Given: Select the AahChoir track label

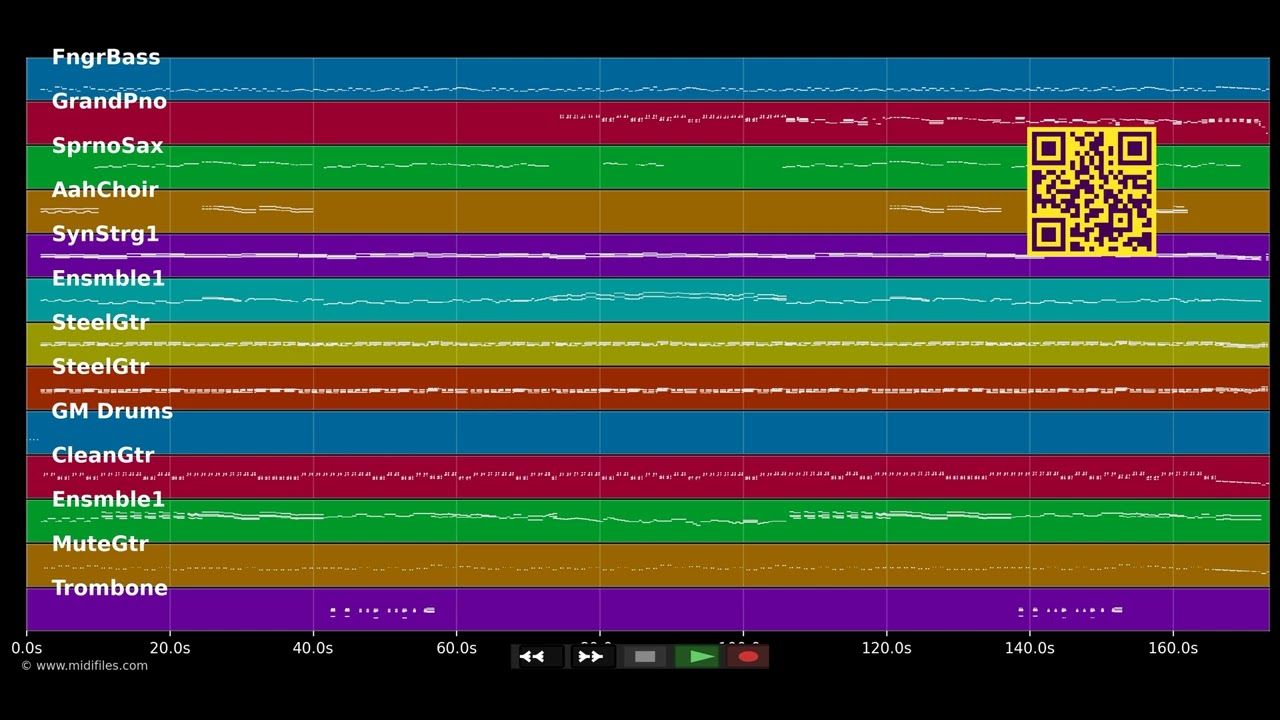Looking at the screenshot, I should click(x=105, y=190).
